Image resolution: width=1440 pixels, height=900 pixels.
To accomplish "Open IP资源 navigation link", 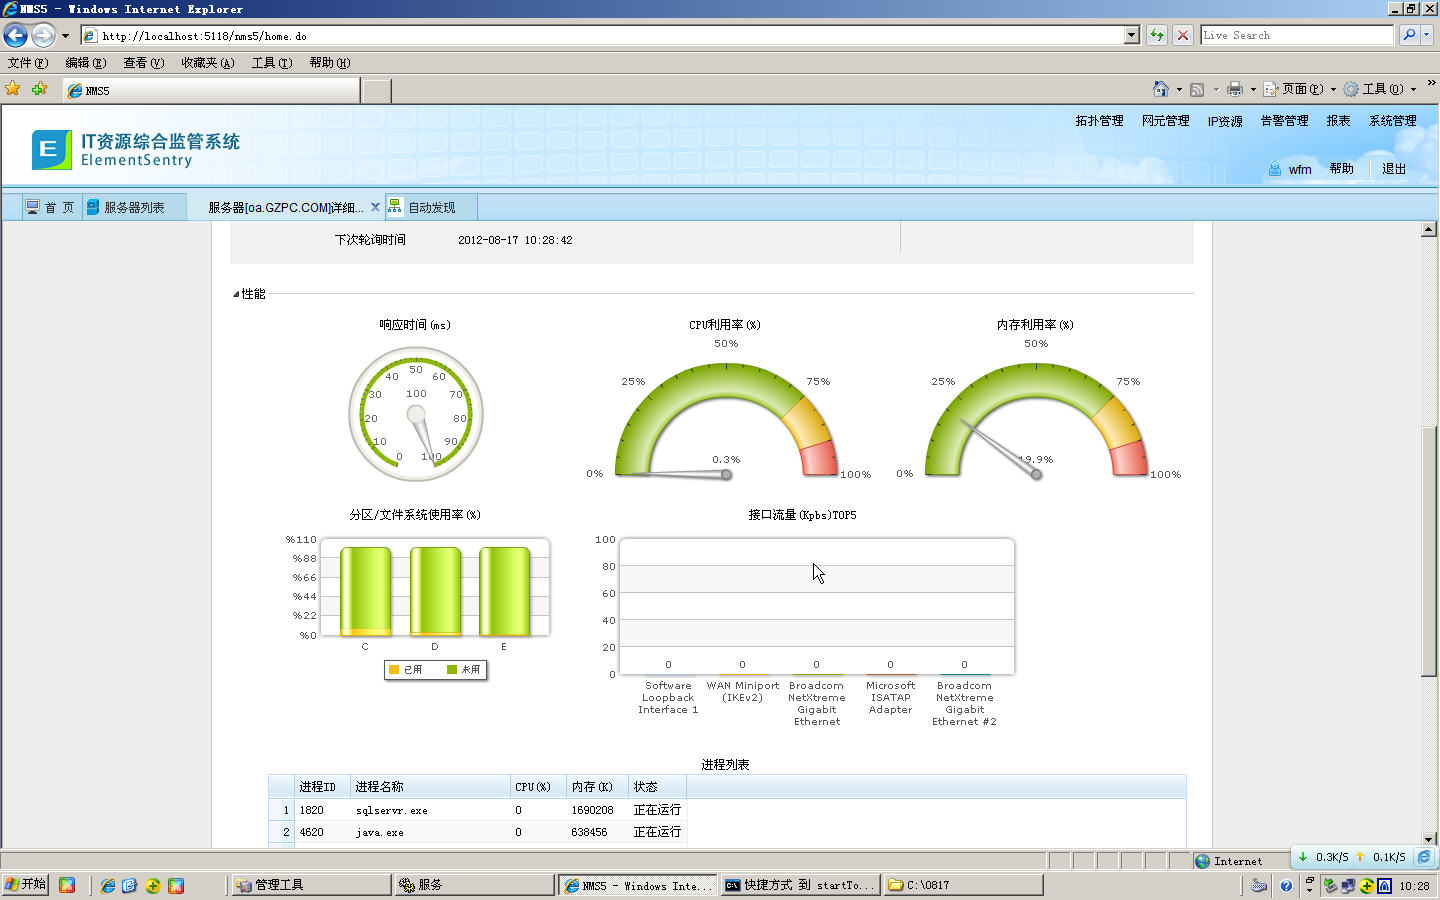I will coord(1225,122).
